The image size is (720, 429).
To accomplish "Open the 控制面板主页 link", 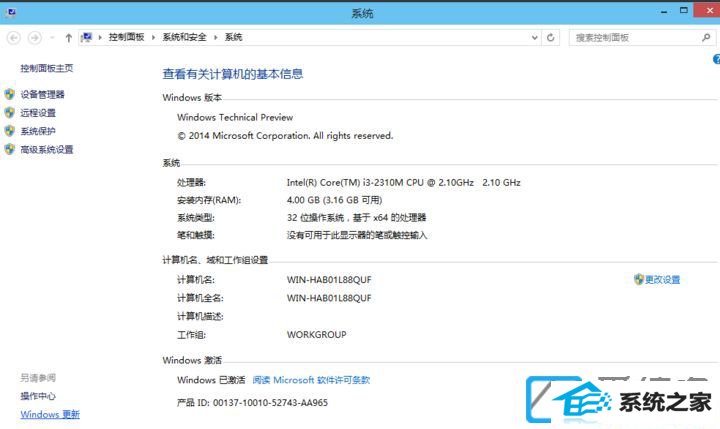I will coord(46,68).
